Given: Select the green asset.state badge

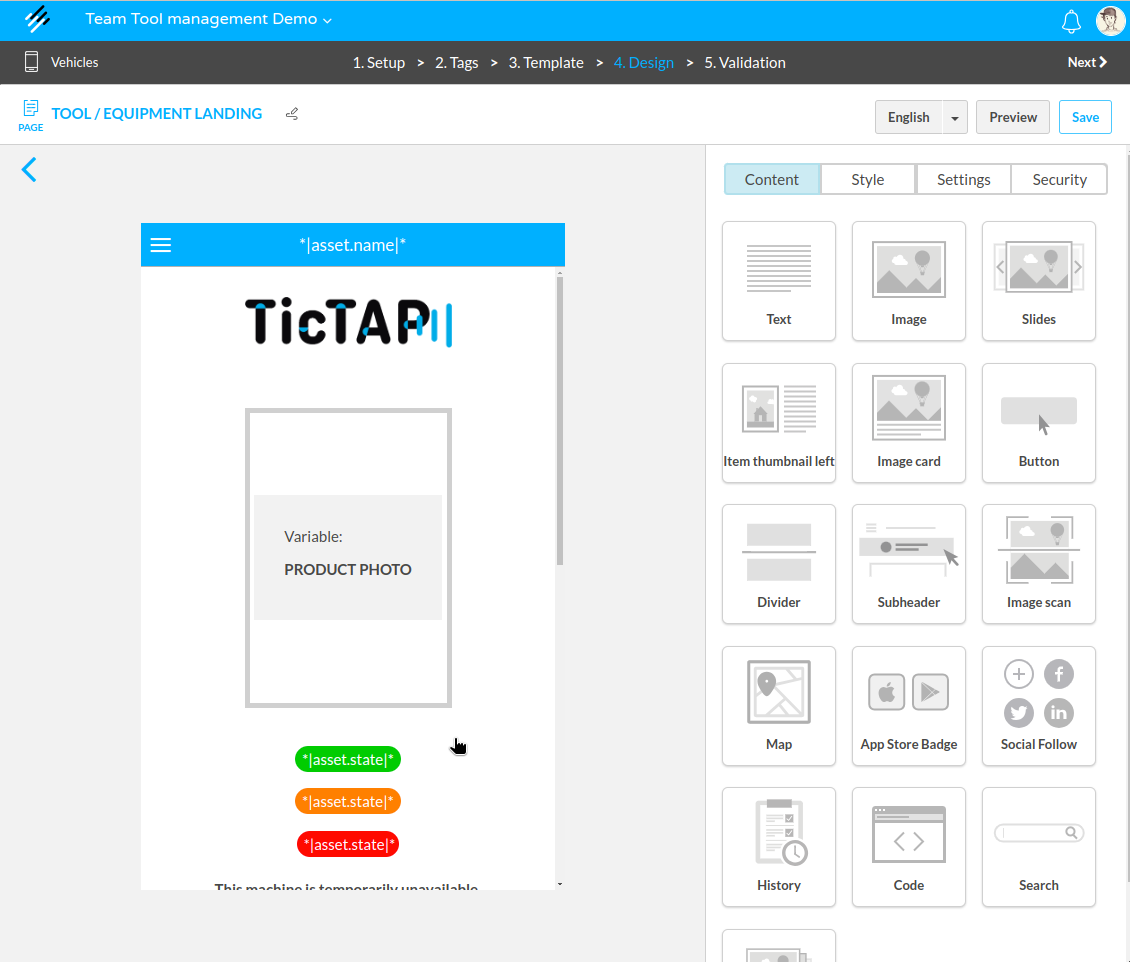Looking at the screenshot, I should pyautogui.click(x=347, y=760).
